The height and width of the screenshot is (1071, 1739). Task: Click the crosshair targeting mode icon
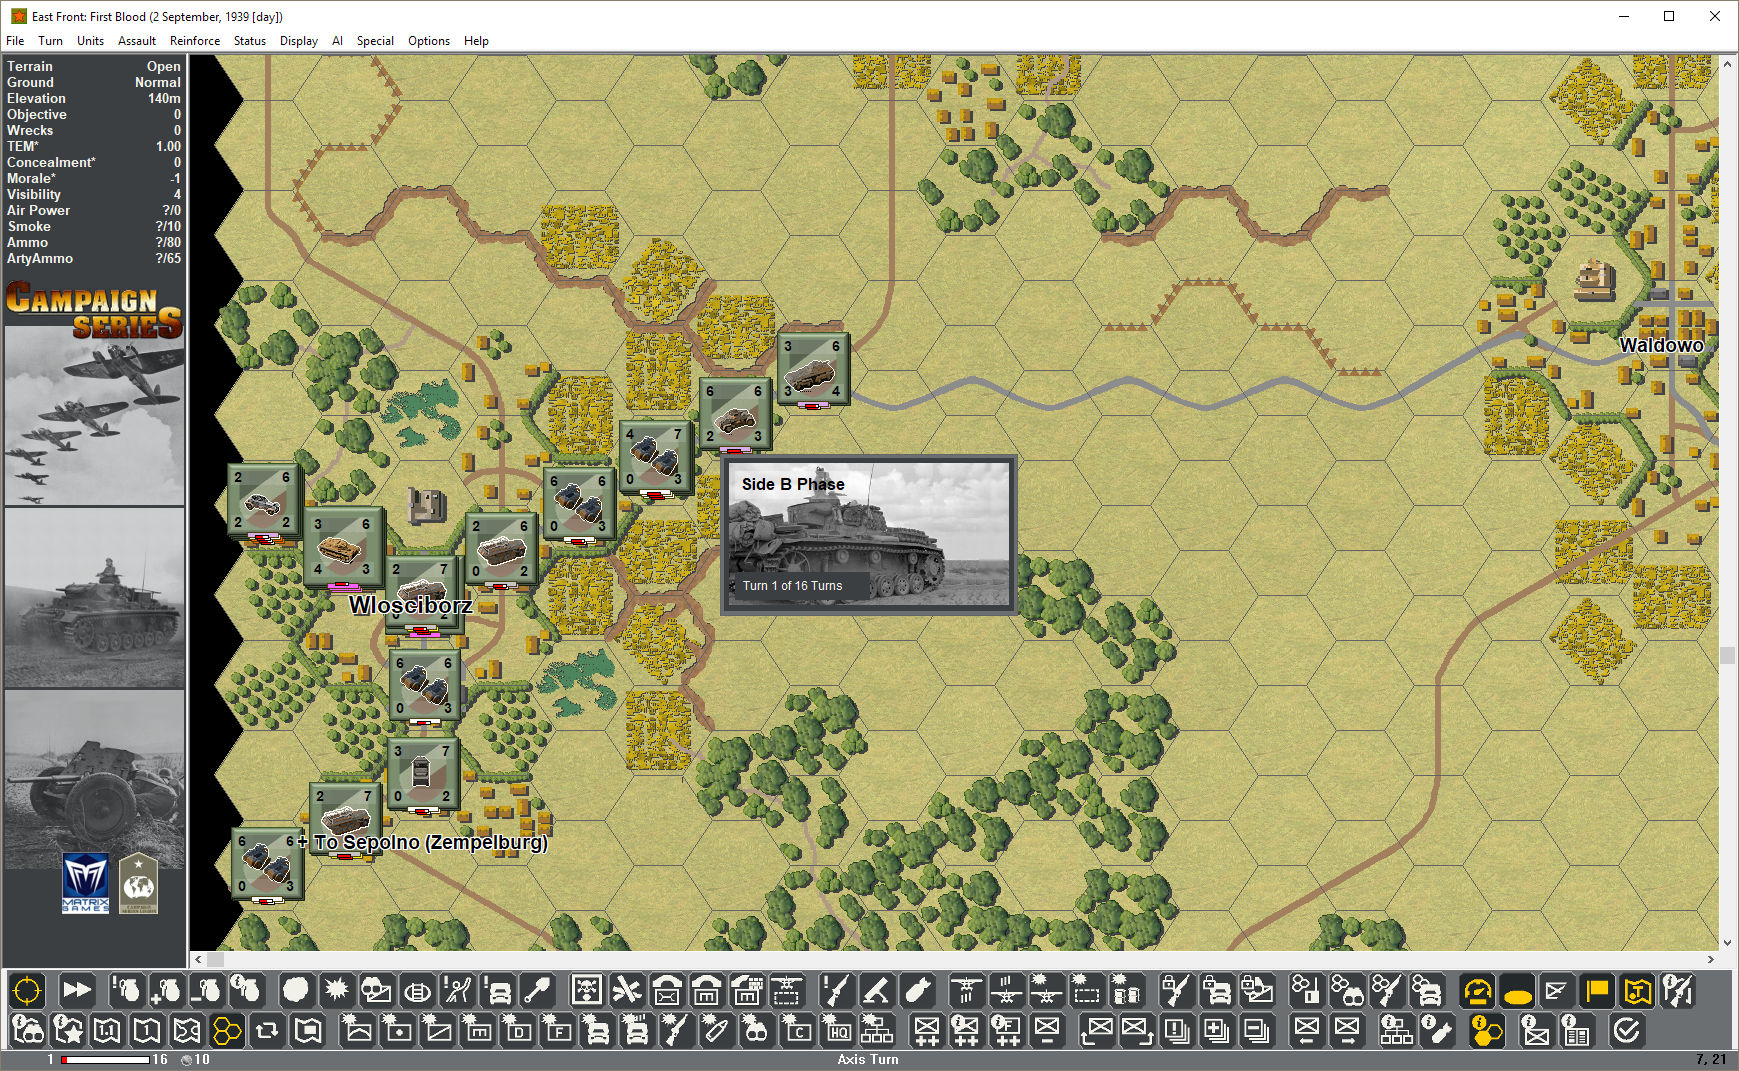(x=27, y=991)
